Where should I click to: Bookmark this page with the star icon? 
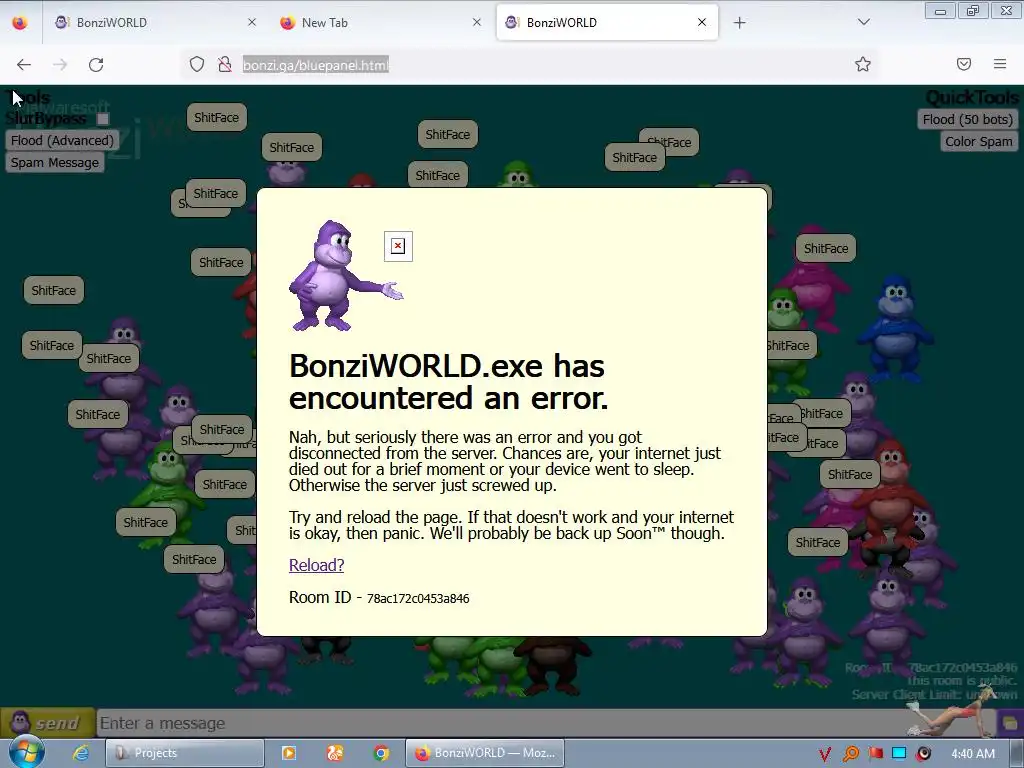tap(863, 64)
